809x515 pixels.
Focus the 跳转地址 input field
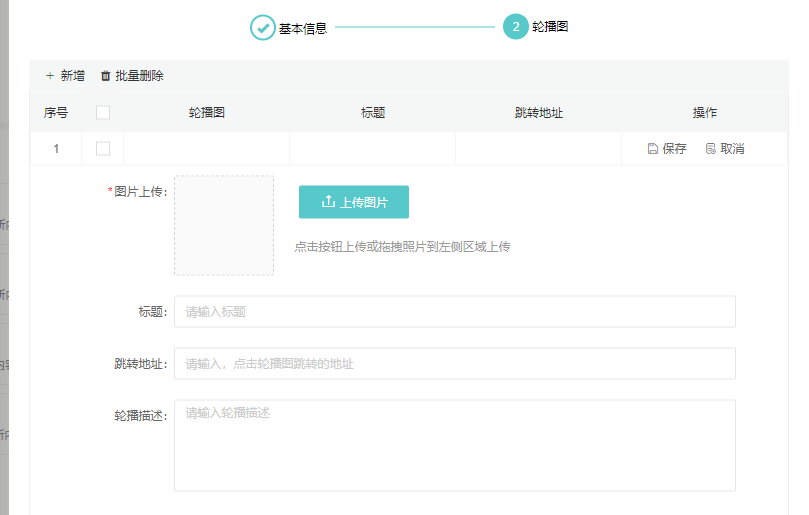(455, 364)
